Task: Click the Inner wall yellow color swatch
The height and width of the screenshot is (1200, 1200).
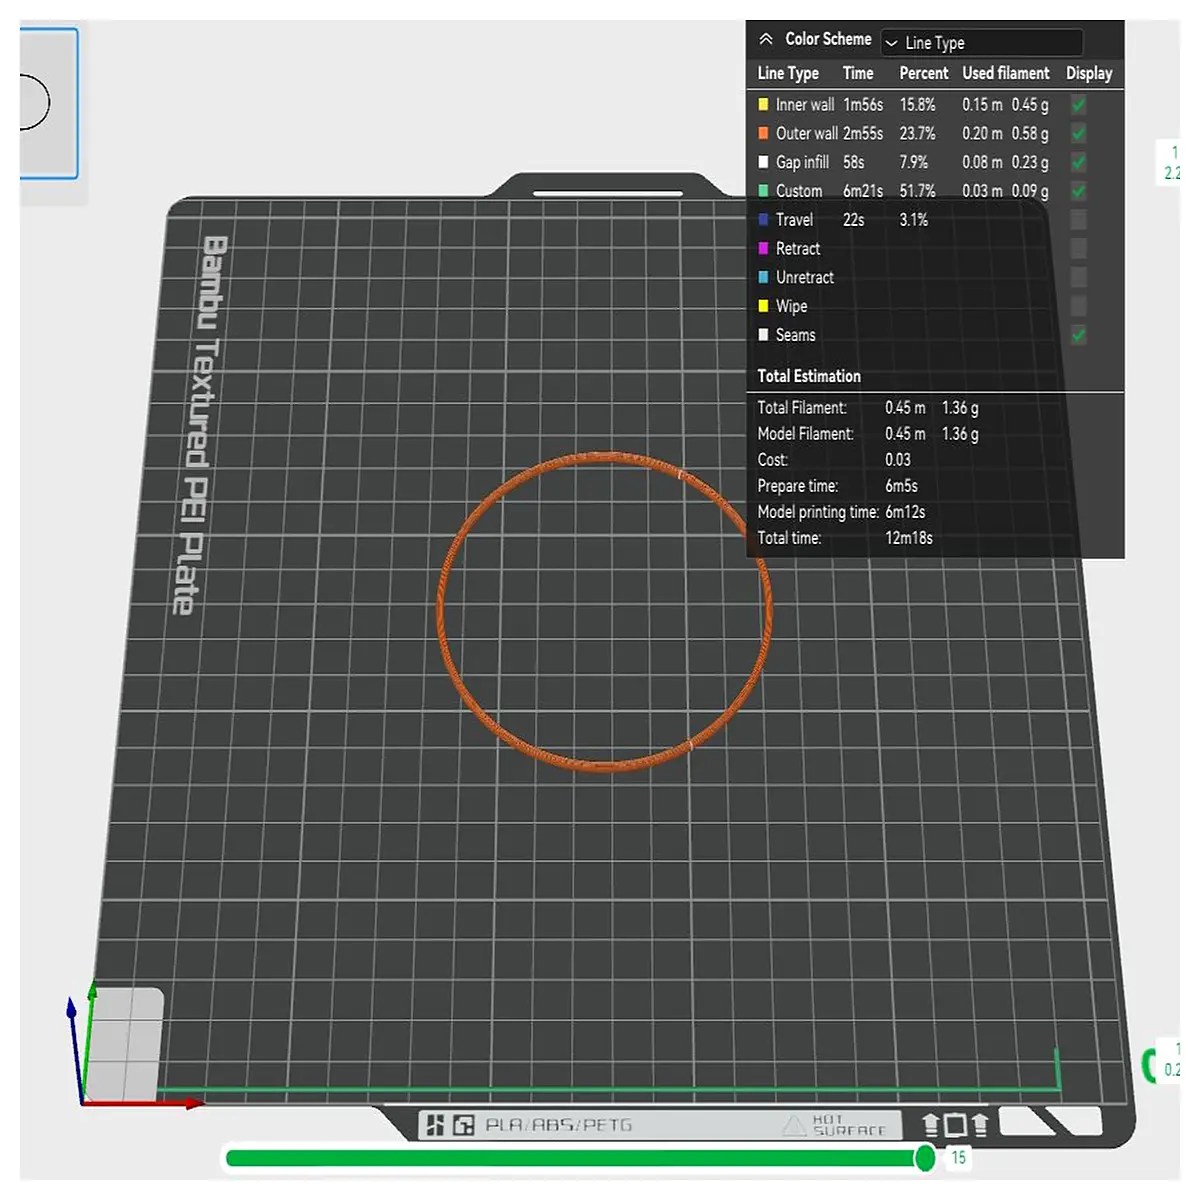Action: (x=763, y=104)
